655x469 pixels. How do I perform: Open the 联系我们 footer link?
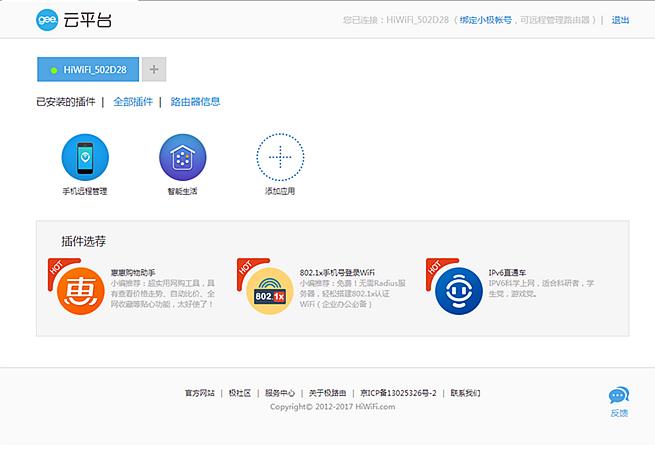click(465, 393)
